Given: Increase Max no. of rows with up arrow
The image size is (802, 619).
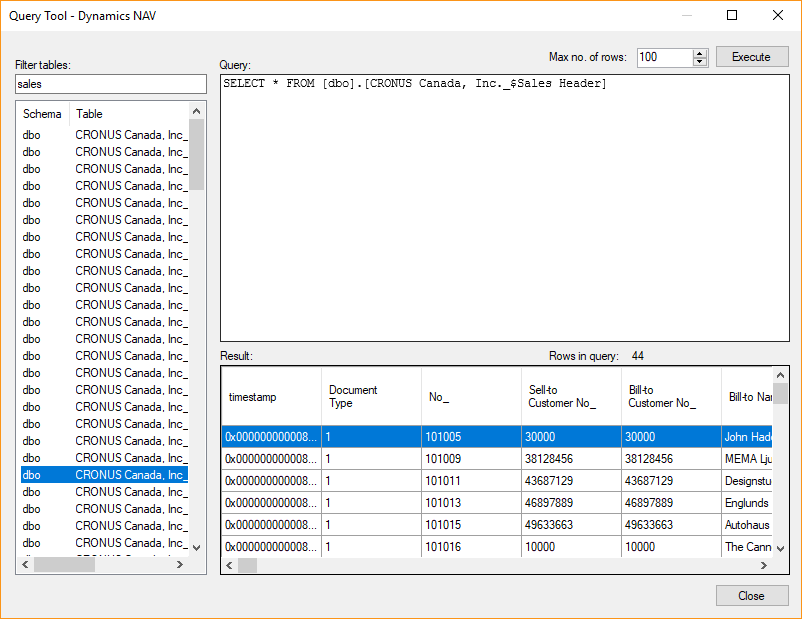Looking at the screenshot, I should [700, 53].
